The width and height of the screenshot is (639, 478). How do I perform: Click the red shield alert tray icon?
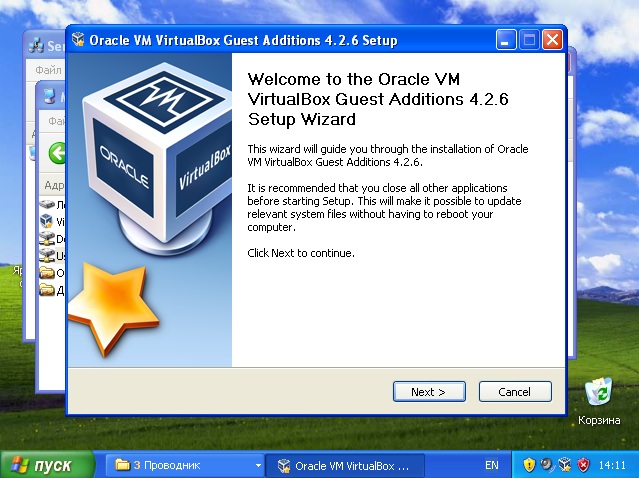[x=583, y=464]
